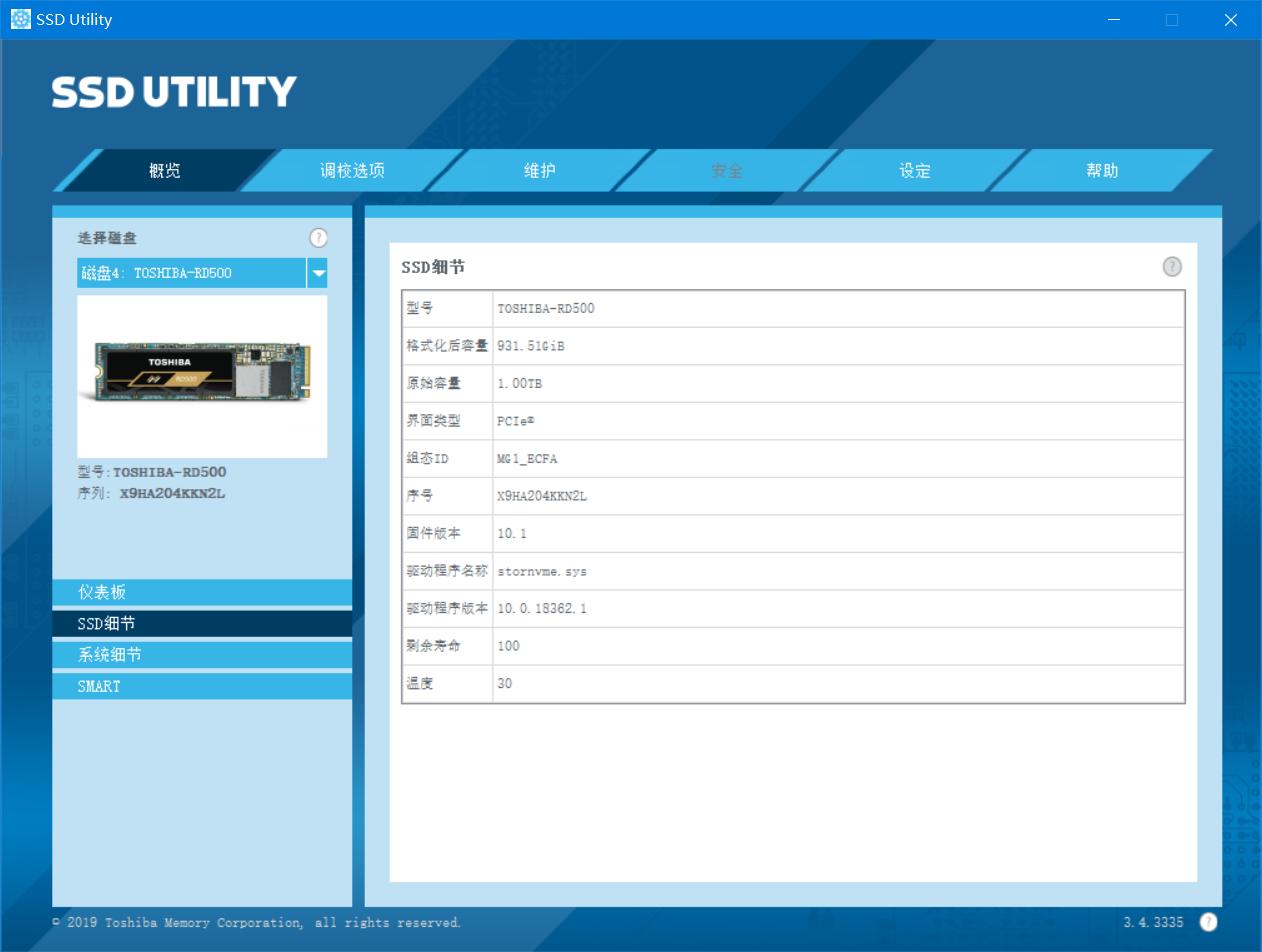The image size is (1262, 952).
Task: Open the 调校选项 tab
Action: pos(352,171)
